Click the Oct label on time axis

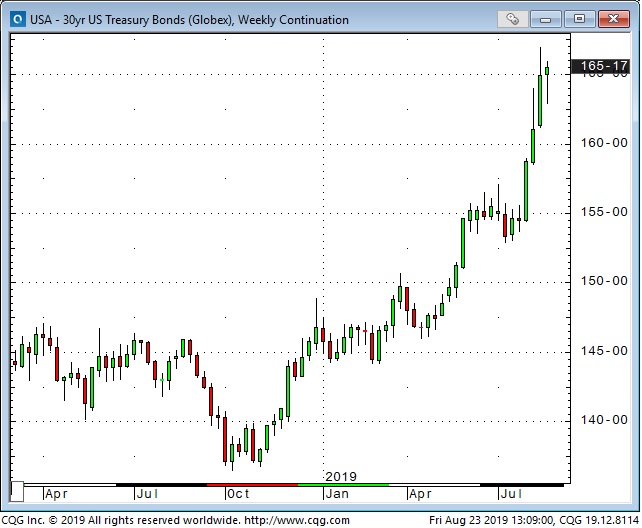238,494
